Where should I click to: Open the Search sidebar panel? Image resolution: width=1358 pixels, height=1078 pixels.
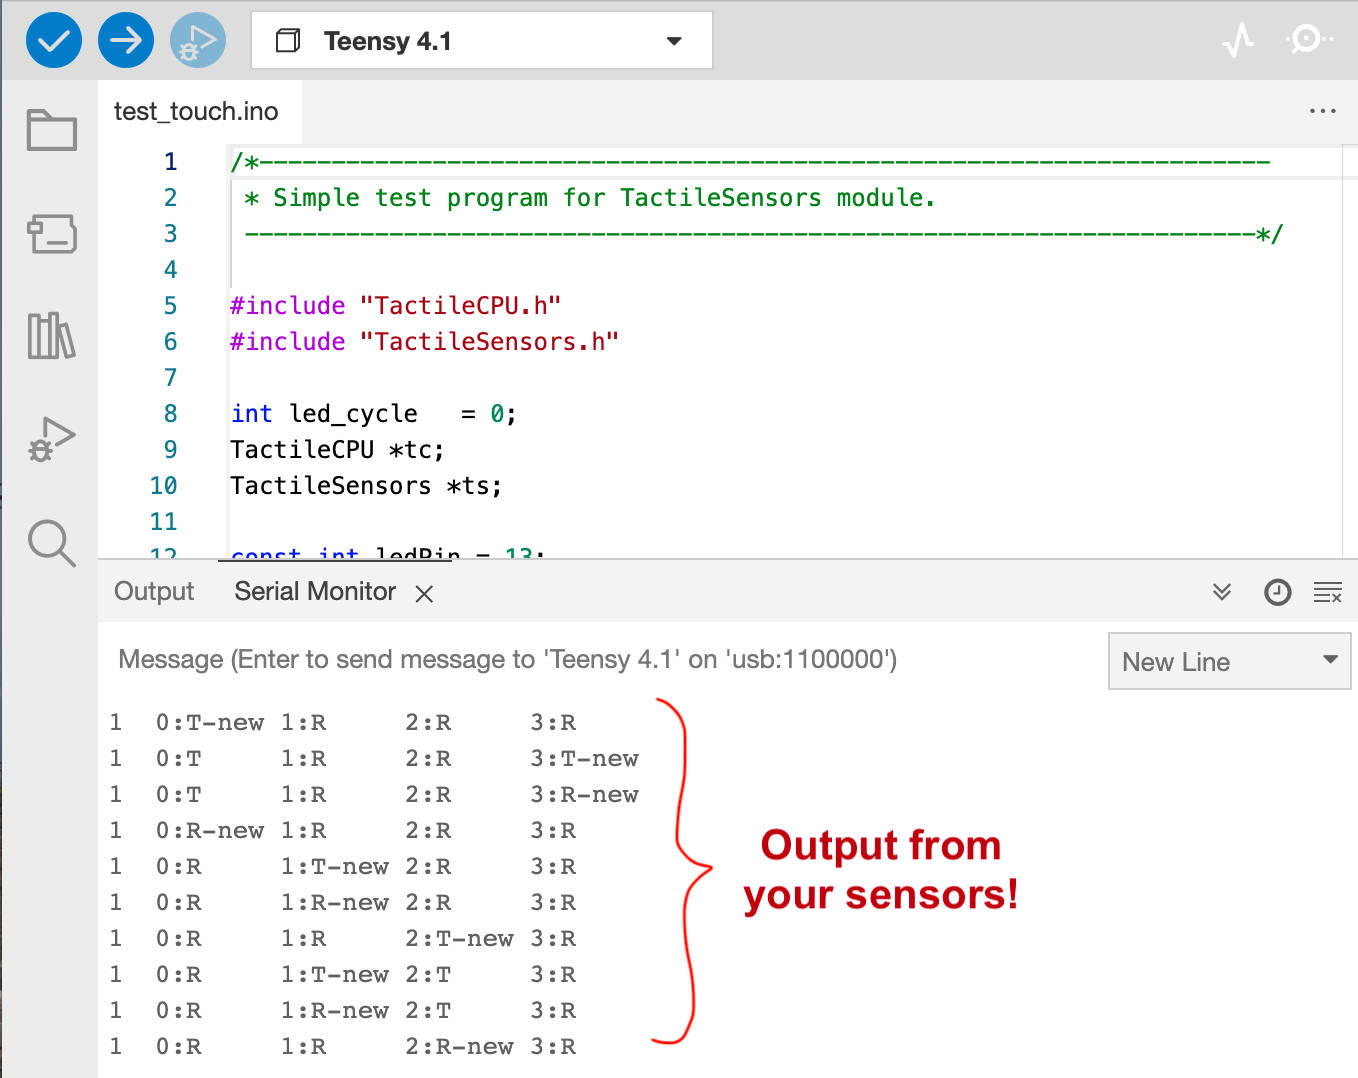(52, 543)
